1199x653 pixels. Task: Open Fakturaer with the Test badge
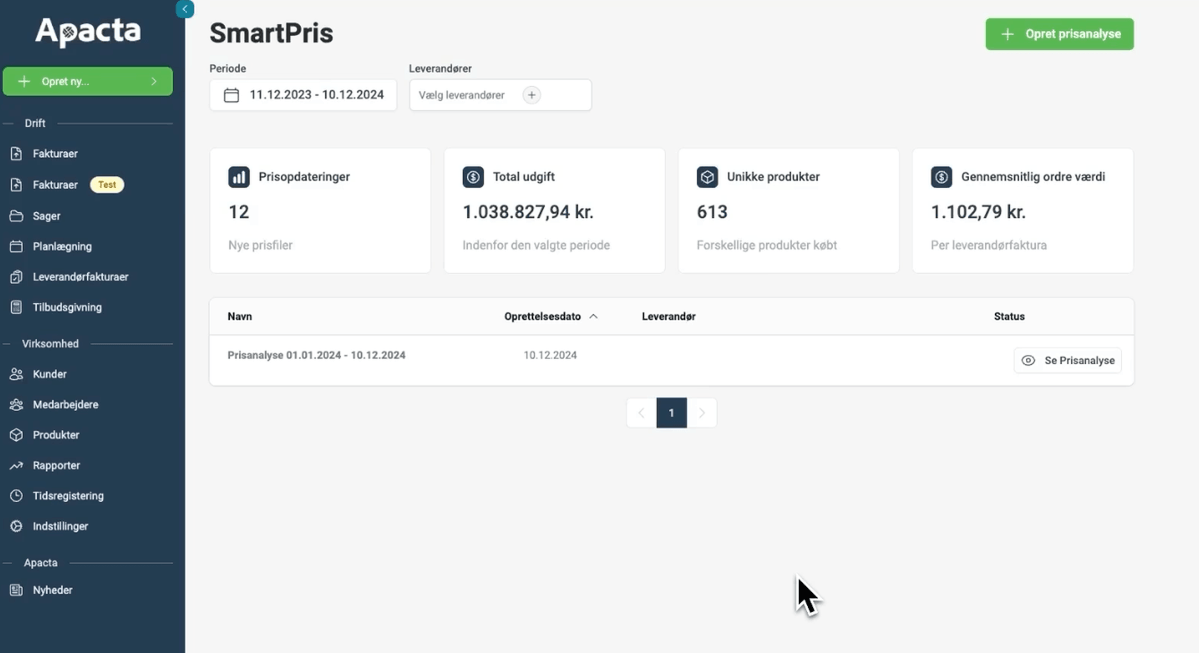pos(56,185)
